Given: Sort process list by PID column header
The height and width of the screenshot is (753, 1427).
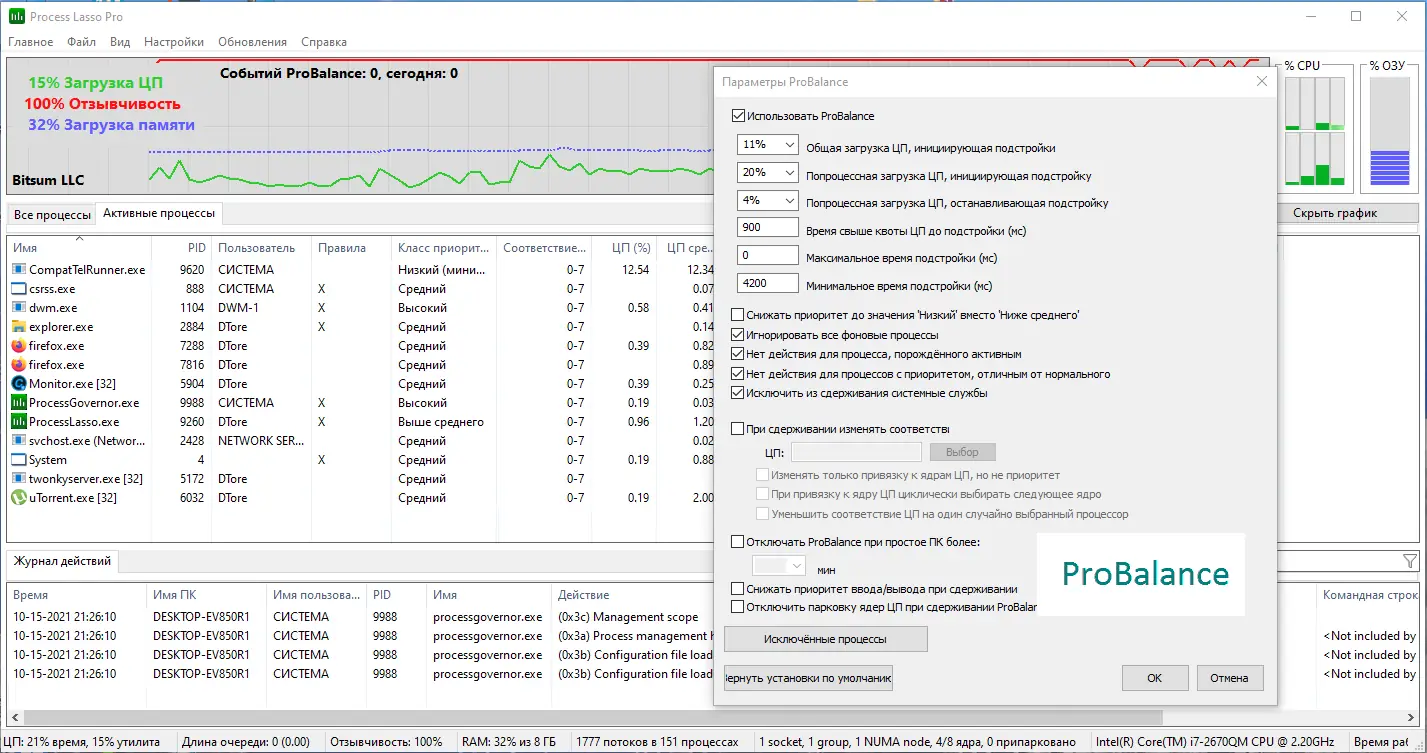Looking at the screenshot, I should [181, 248].
